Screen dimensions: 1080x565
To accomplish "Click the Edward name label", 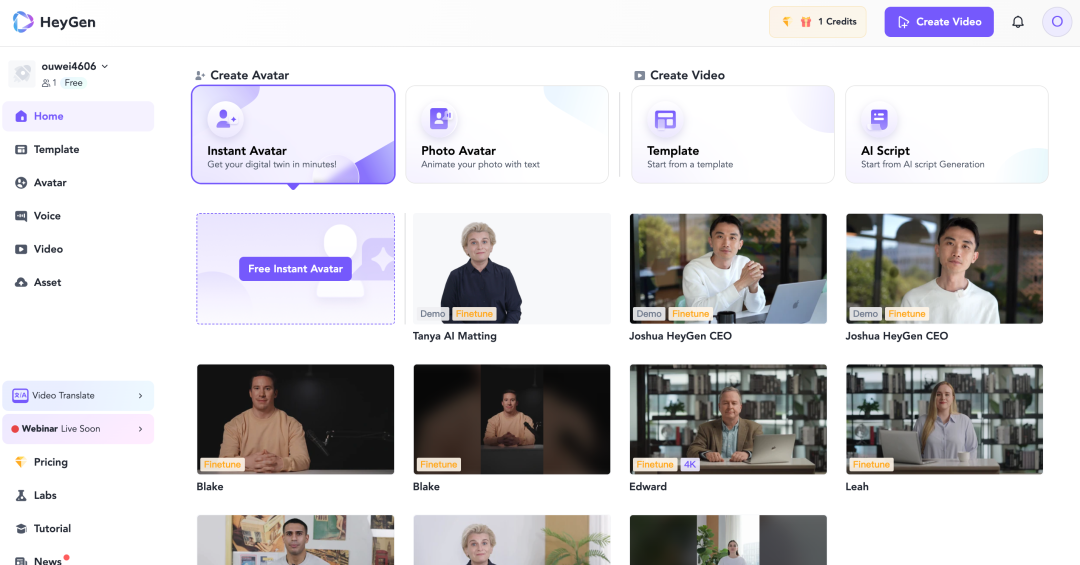I will [x=648, y=486].
